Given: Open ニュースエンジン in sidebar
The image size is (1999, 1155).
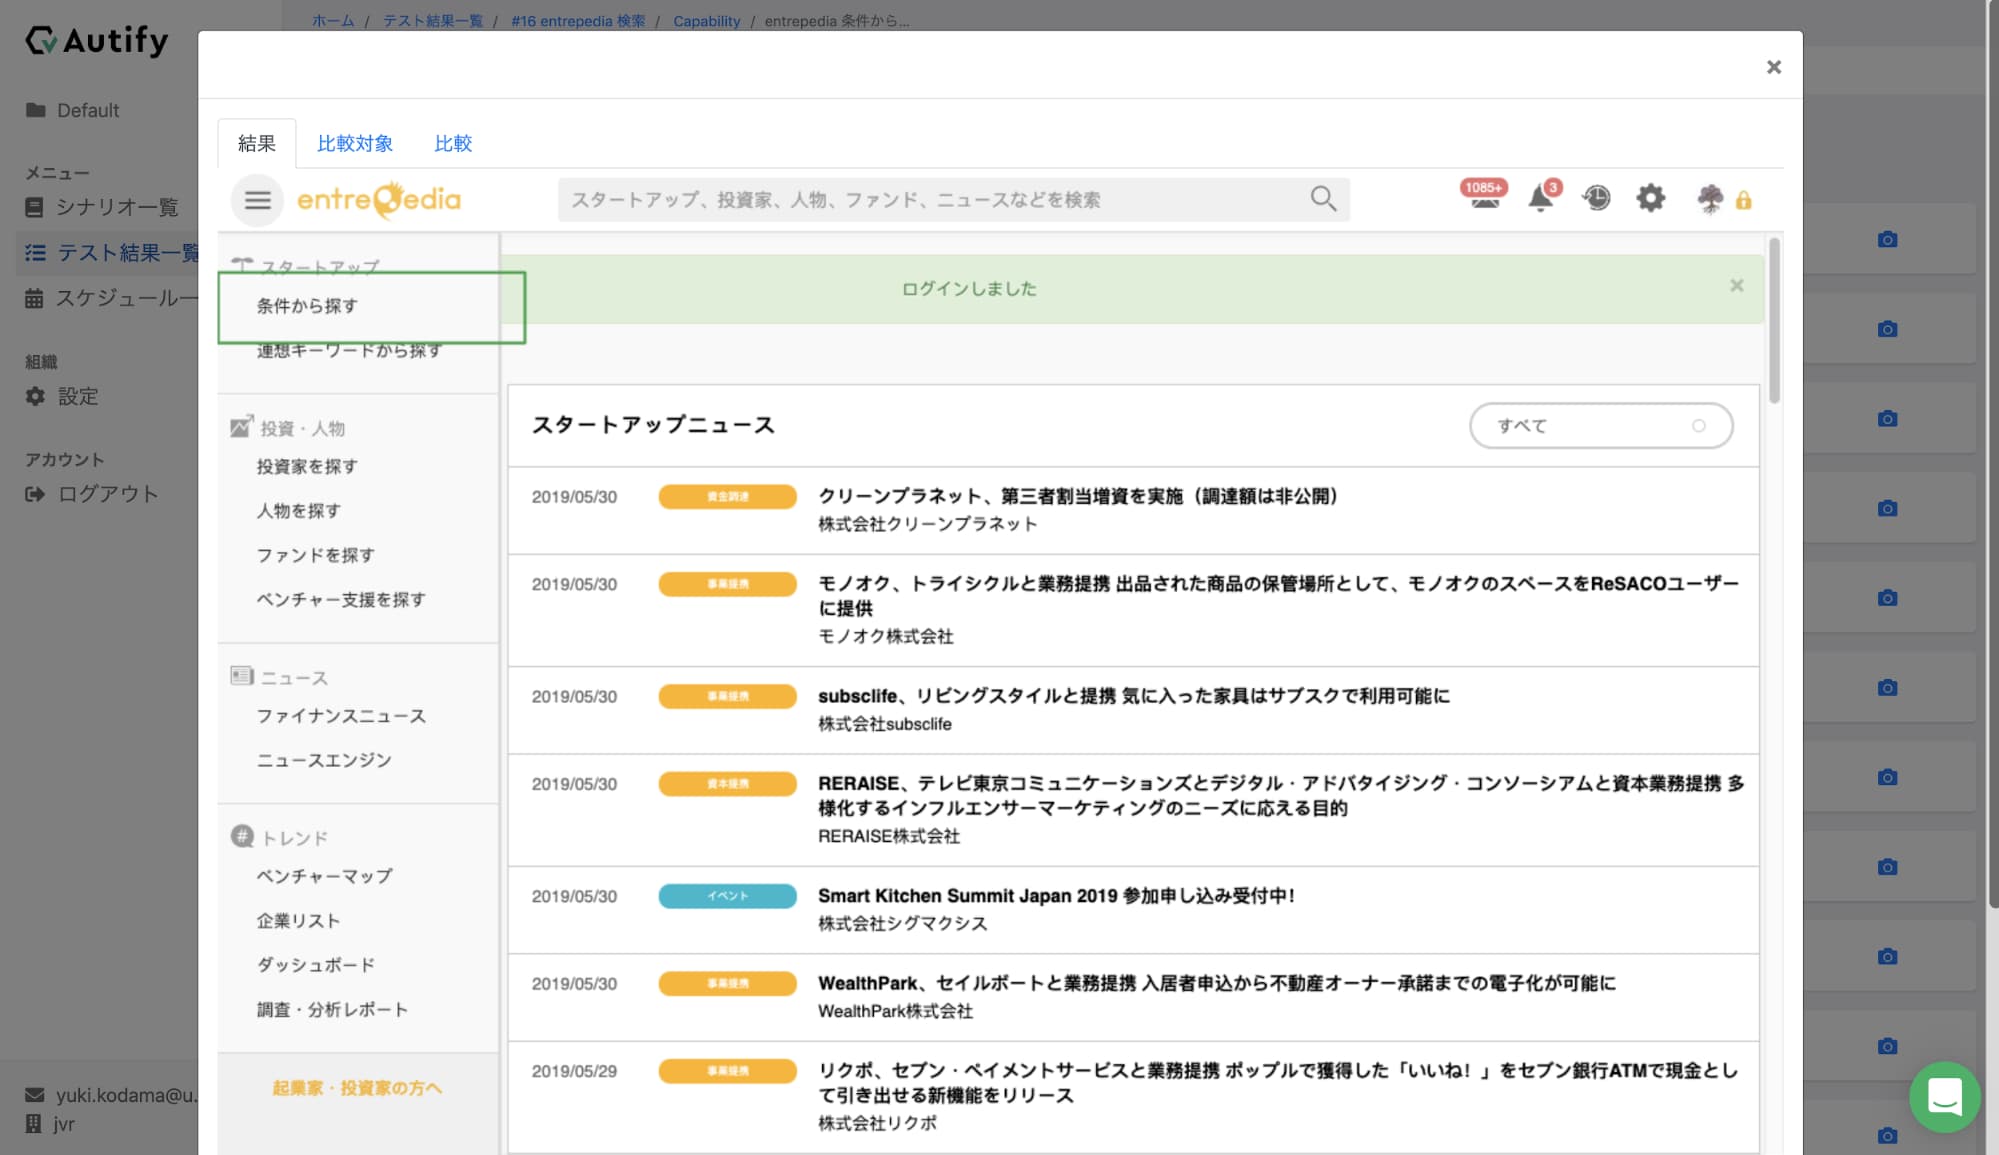Looking at the screenshot, I should coord(324,760).
